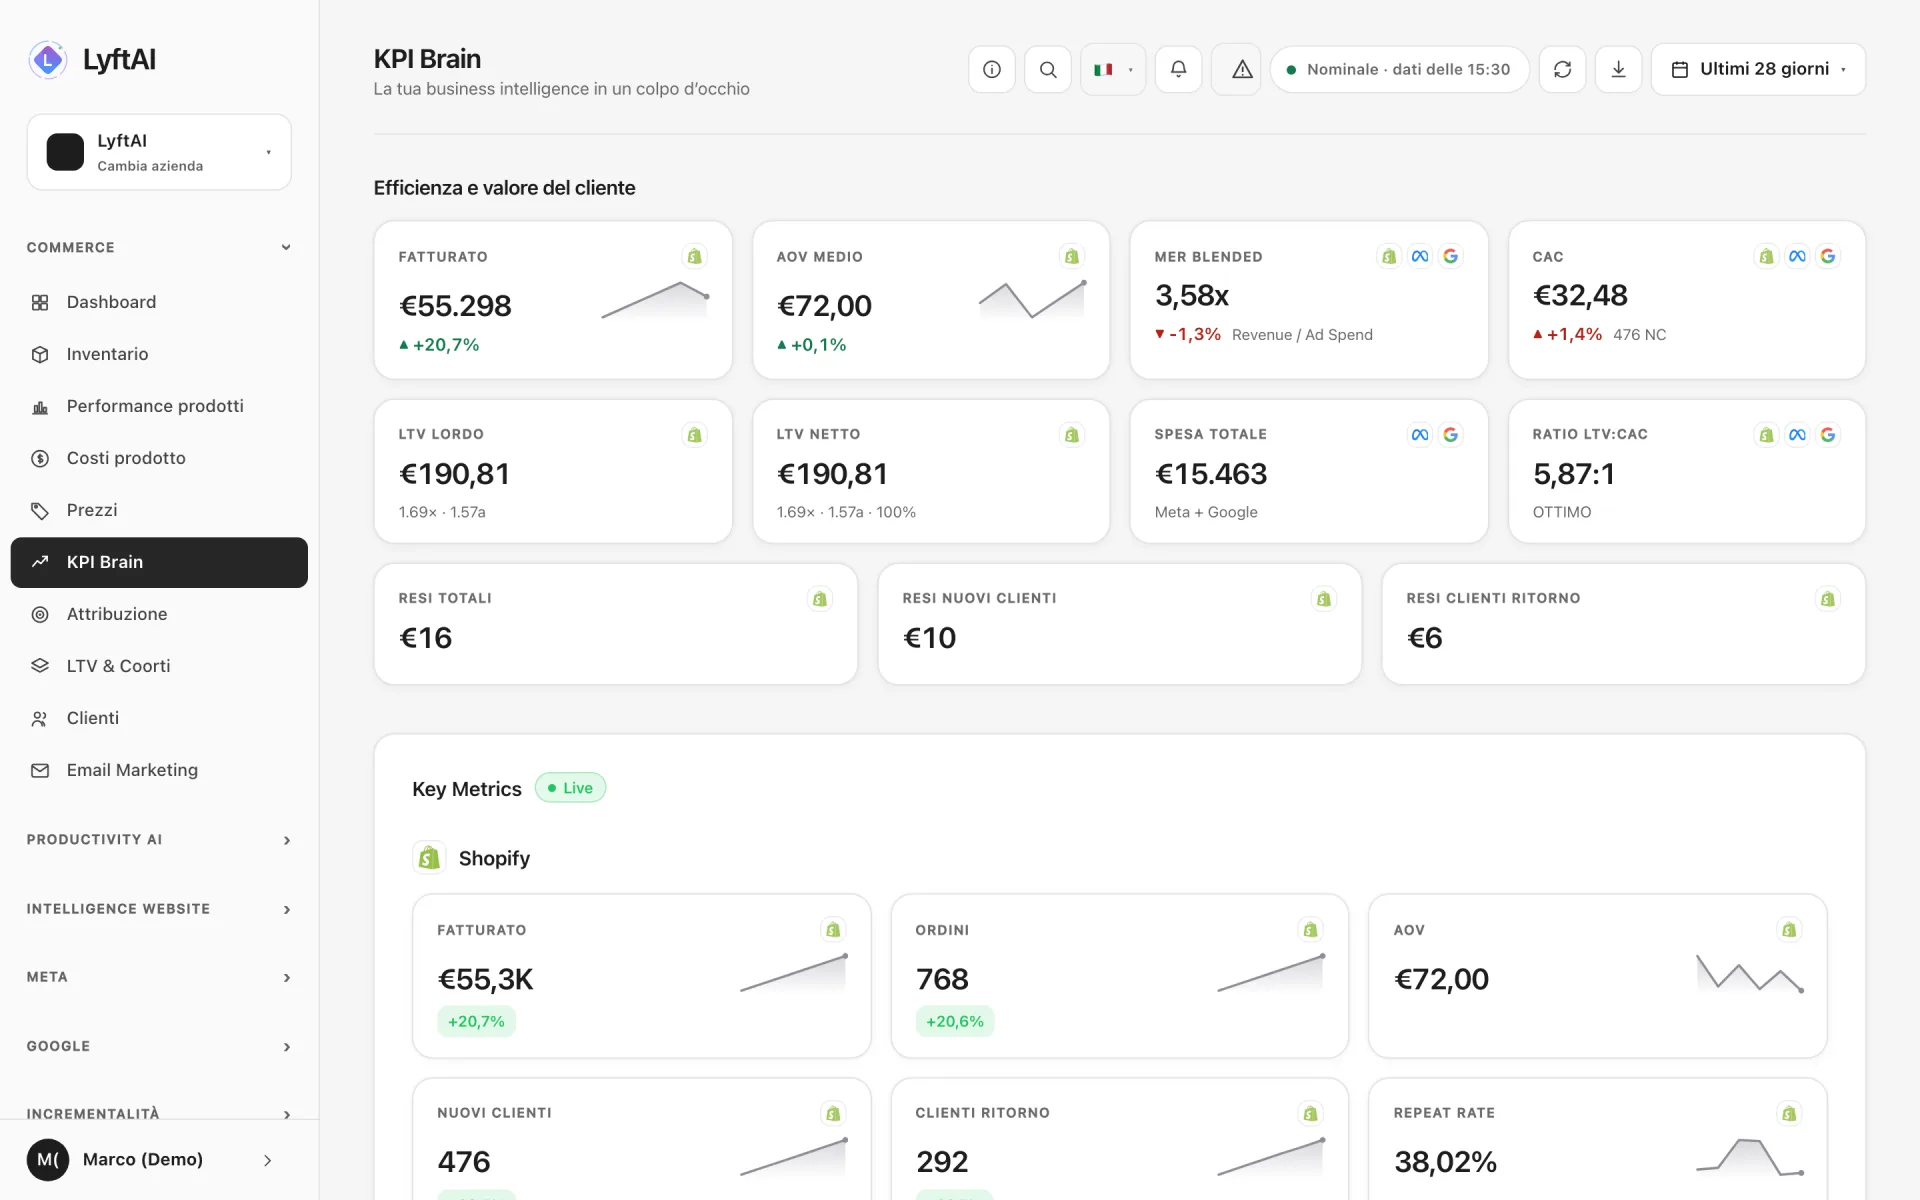This screenshot has width=1920, height=1200.
Task: Click the €72,00 AOV Medio value
Action: tap(824, 306)
